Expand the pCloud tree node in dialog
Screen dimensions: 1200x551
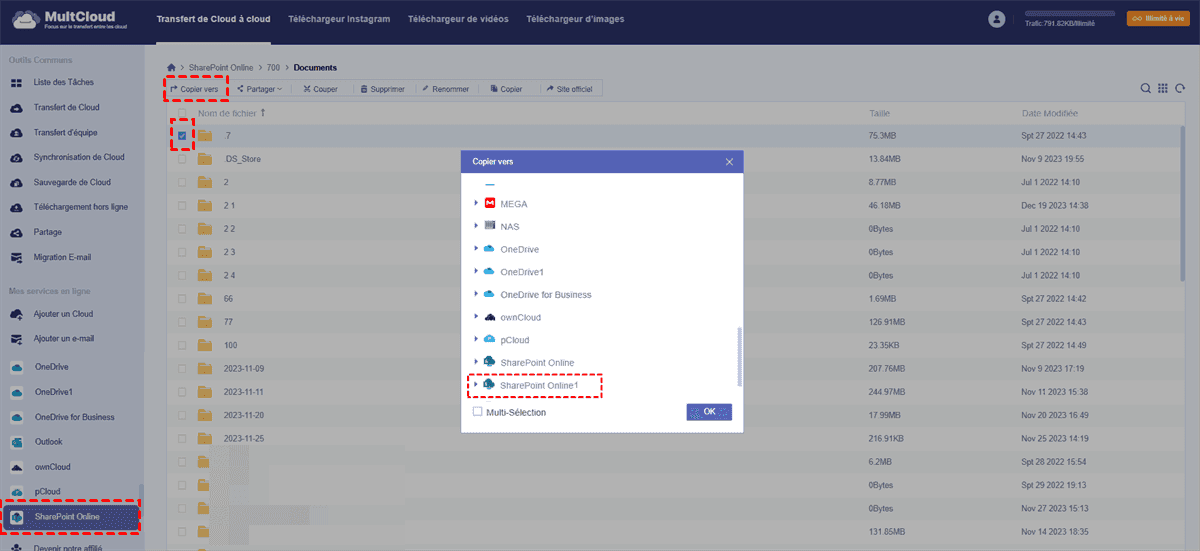point(476,340)
